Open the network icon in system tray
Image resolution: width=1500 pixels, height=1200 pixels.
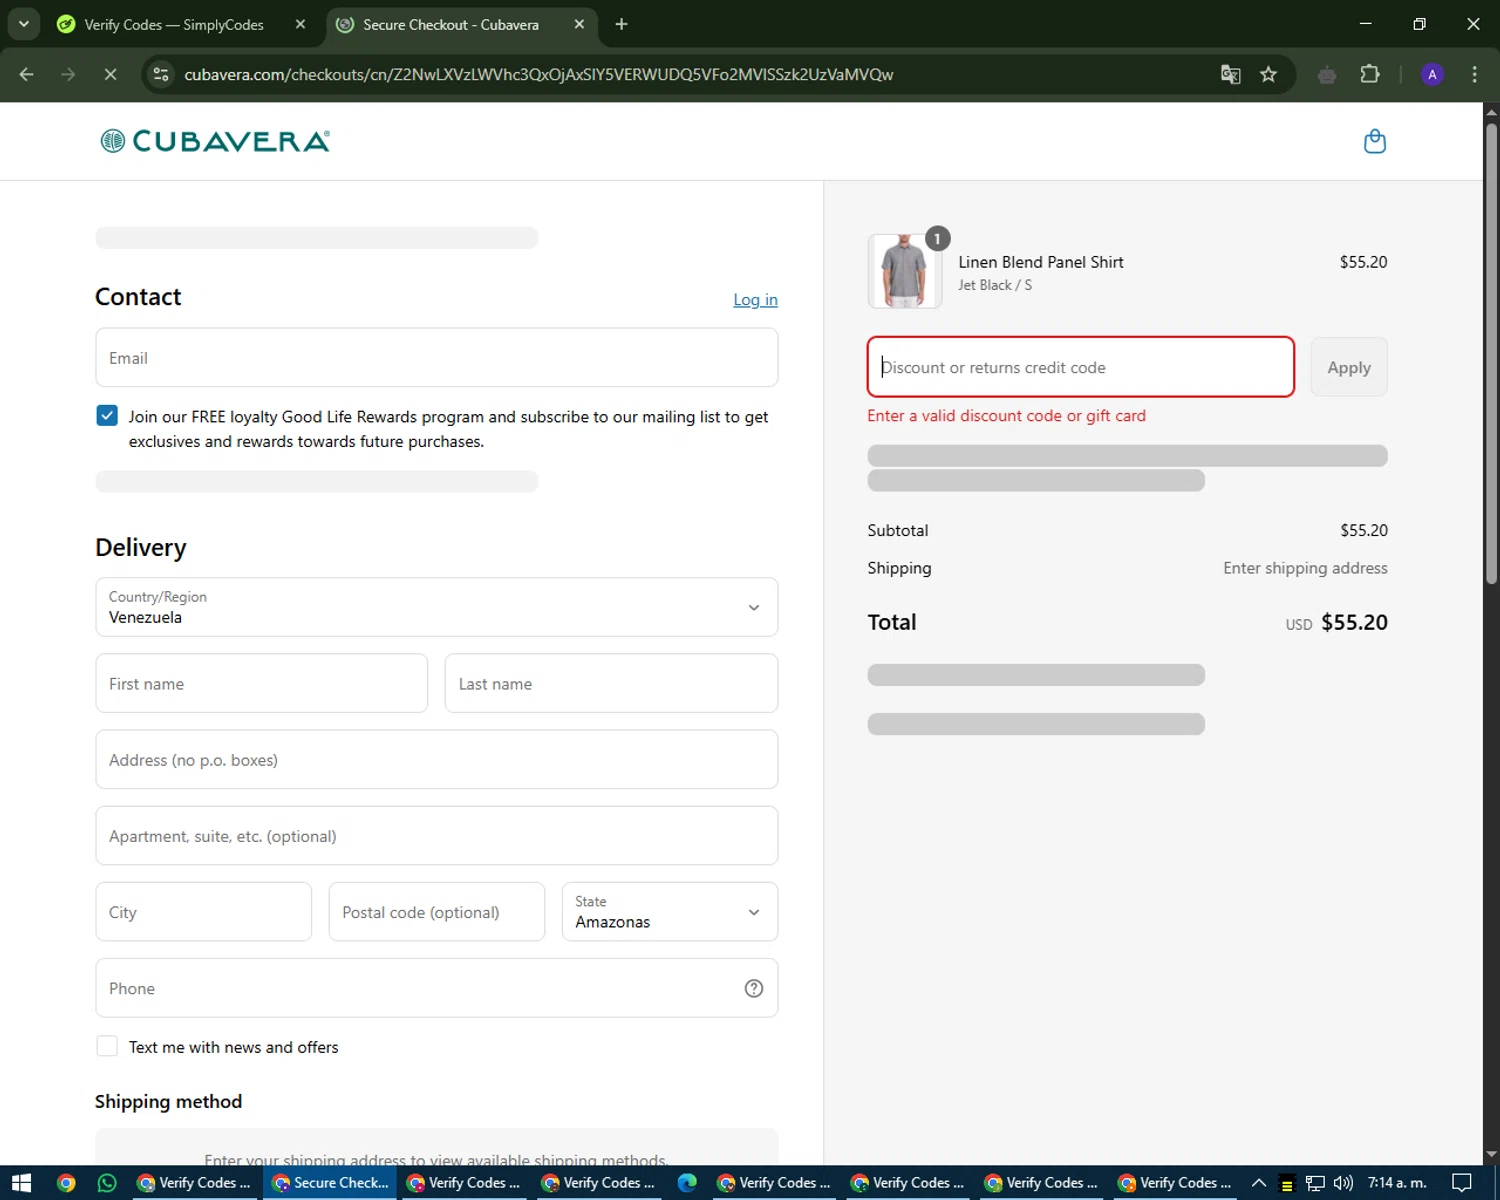point(1315,1183)
